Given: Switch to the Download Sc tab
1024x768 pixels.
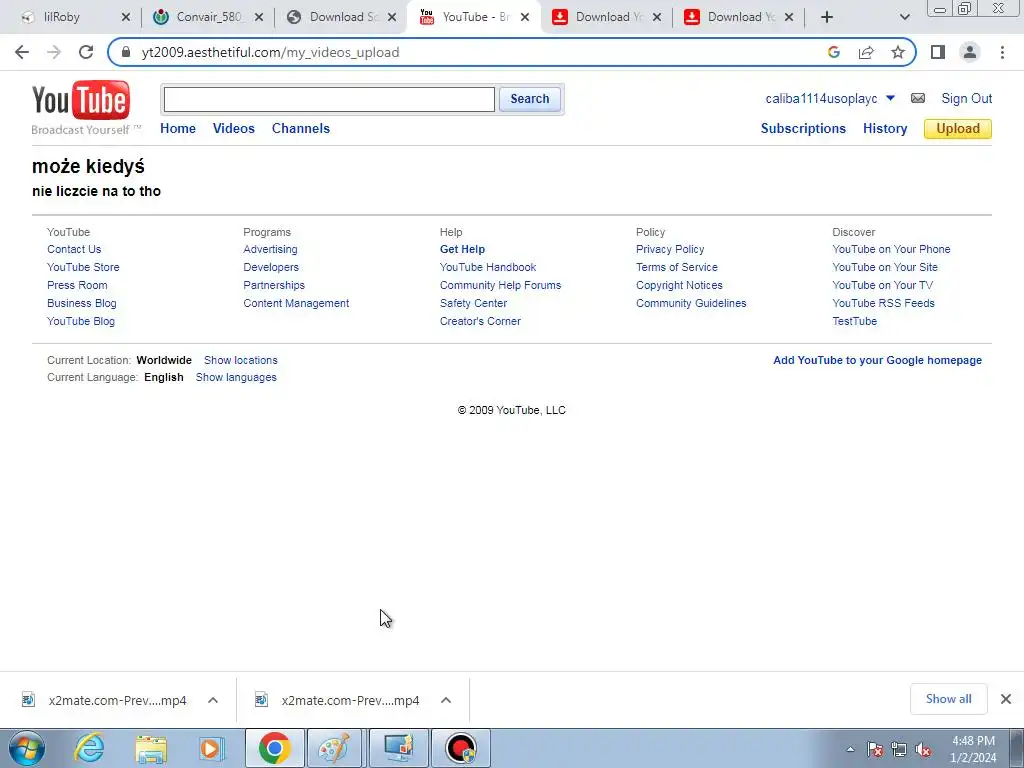Looking at the screenshot, I should pos(341,17).
